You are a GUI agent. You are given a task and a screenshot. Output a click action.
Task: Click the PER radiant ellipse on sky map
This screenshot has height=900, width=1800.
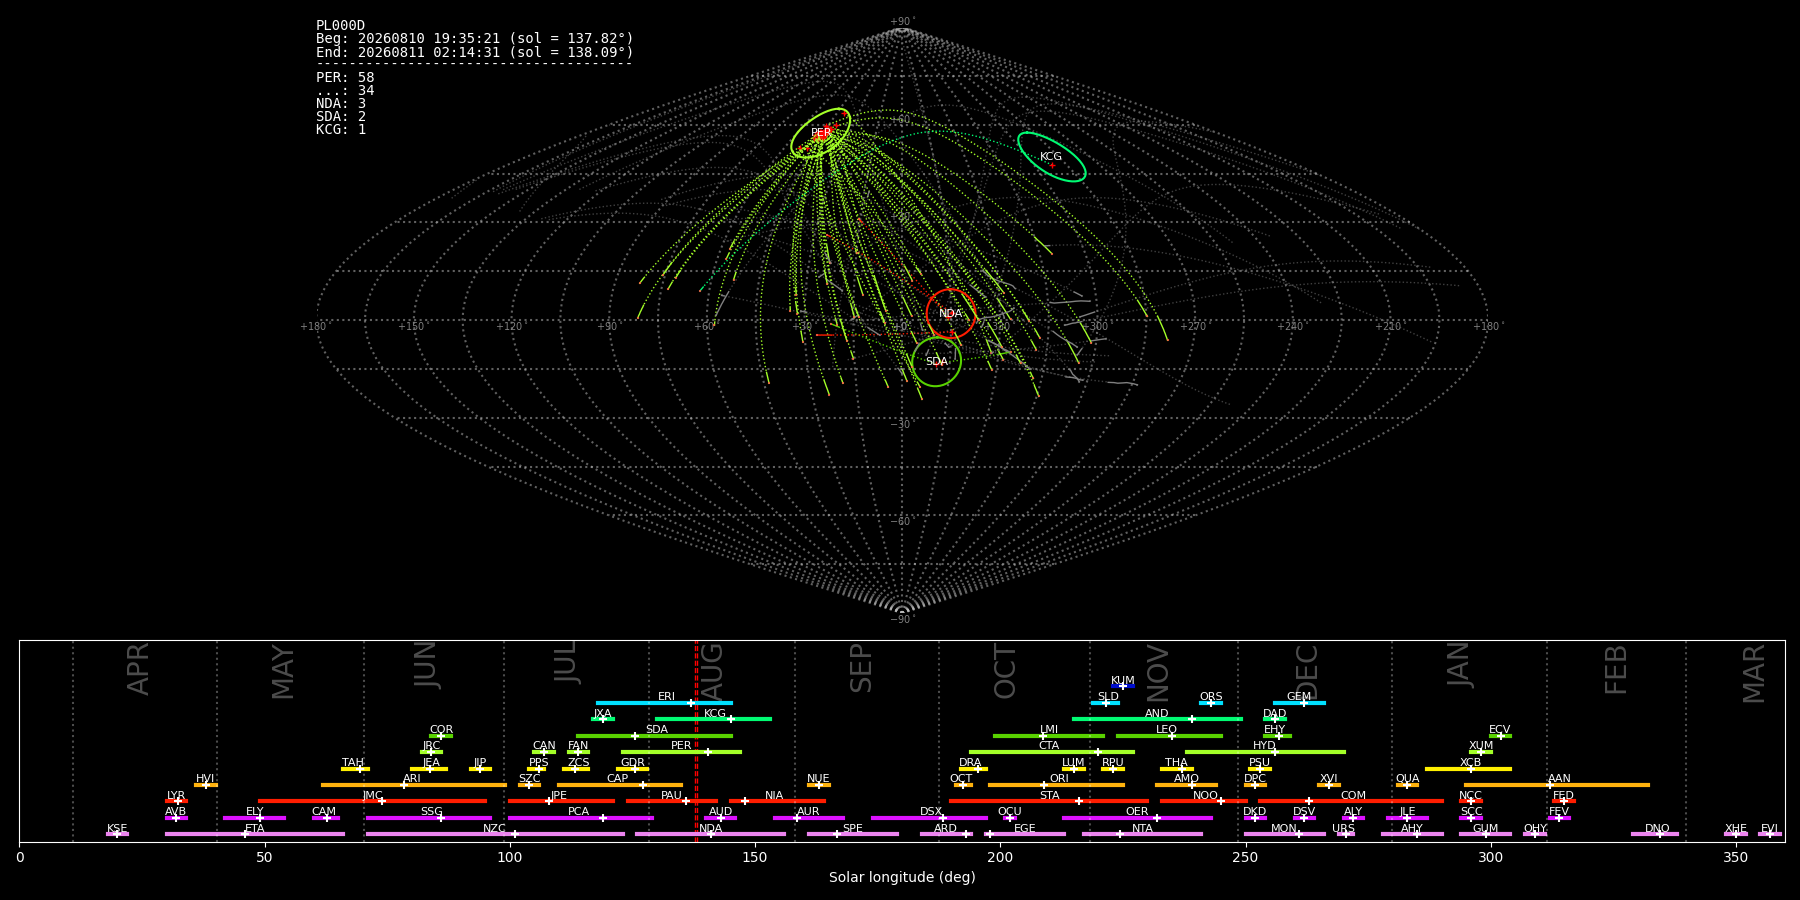point(821,133)
